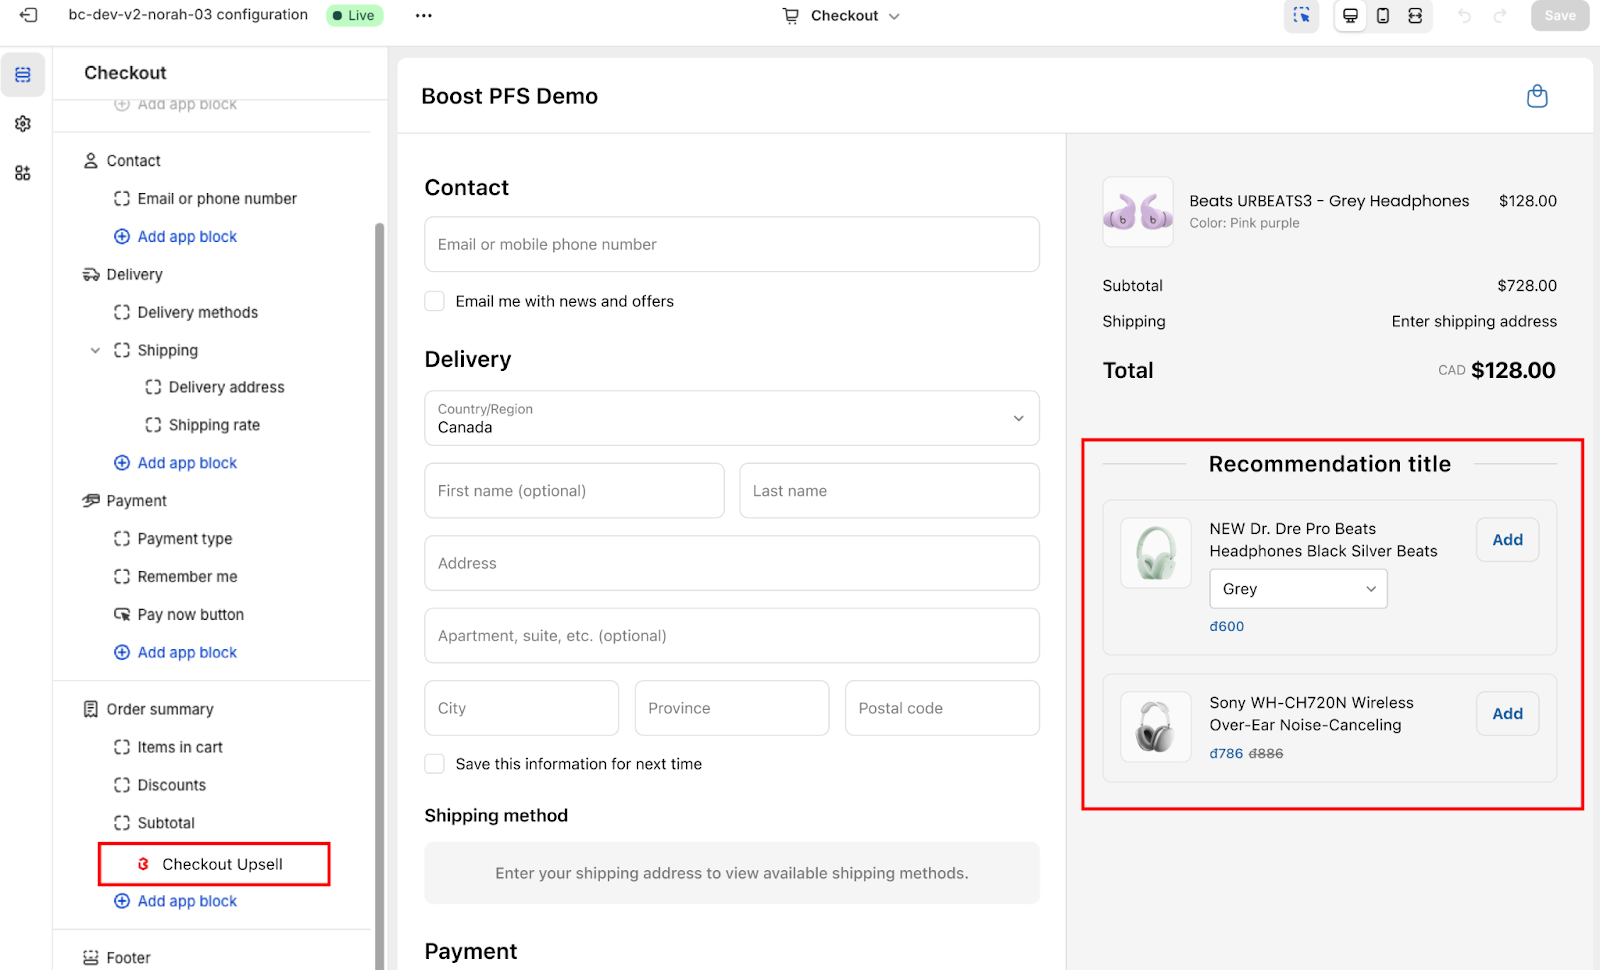This screenshot has width=1600, height=970.
Task: Click NEW Dr. Dre Pro Beats thumbnail
Action: [1156, 553]
